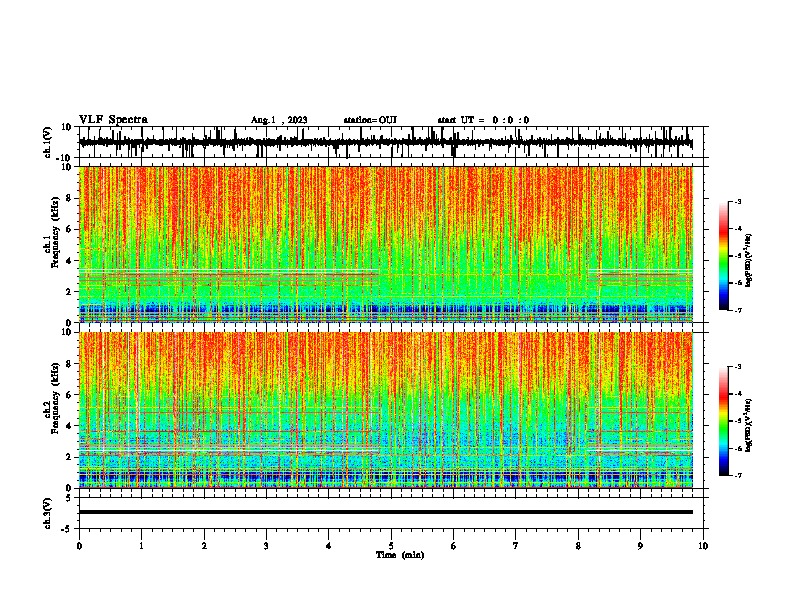792x612 pixels.
Task: Click the 8 kHz tick on ch.2 spectrogram
Action: (x=69, y=364)
